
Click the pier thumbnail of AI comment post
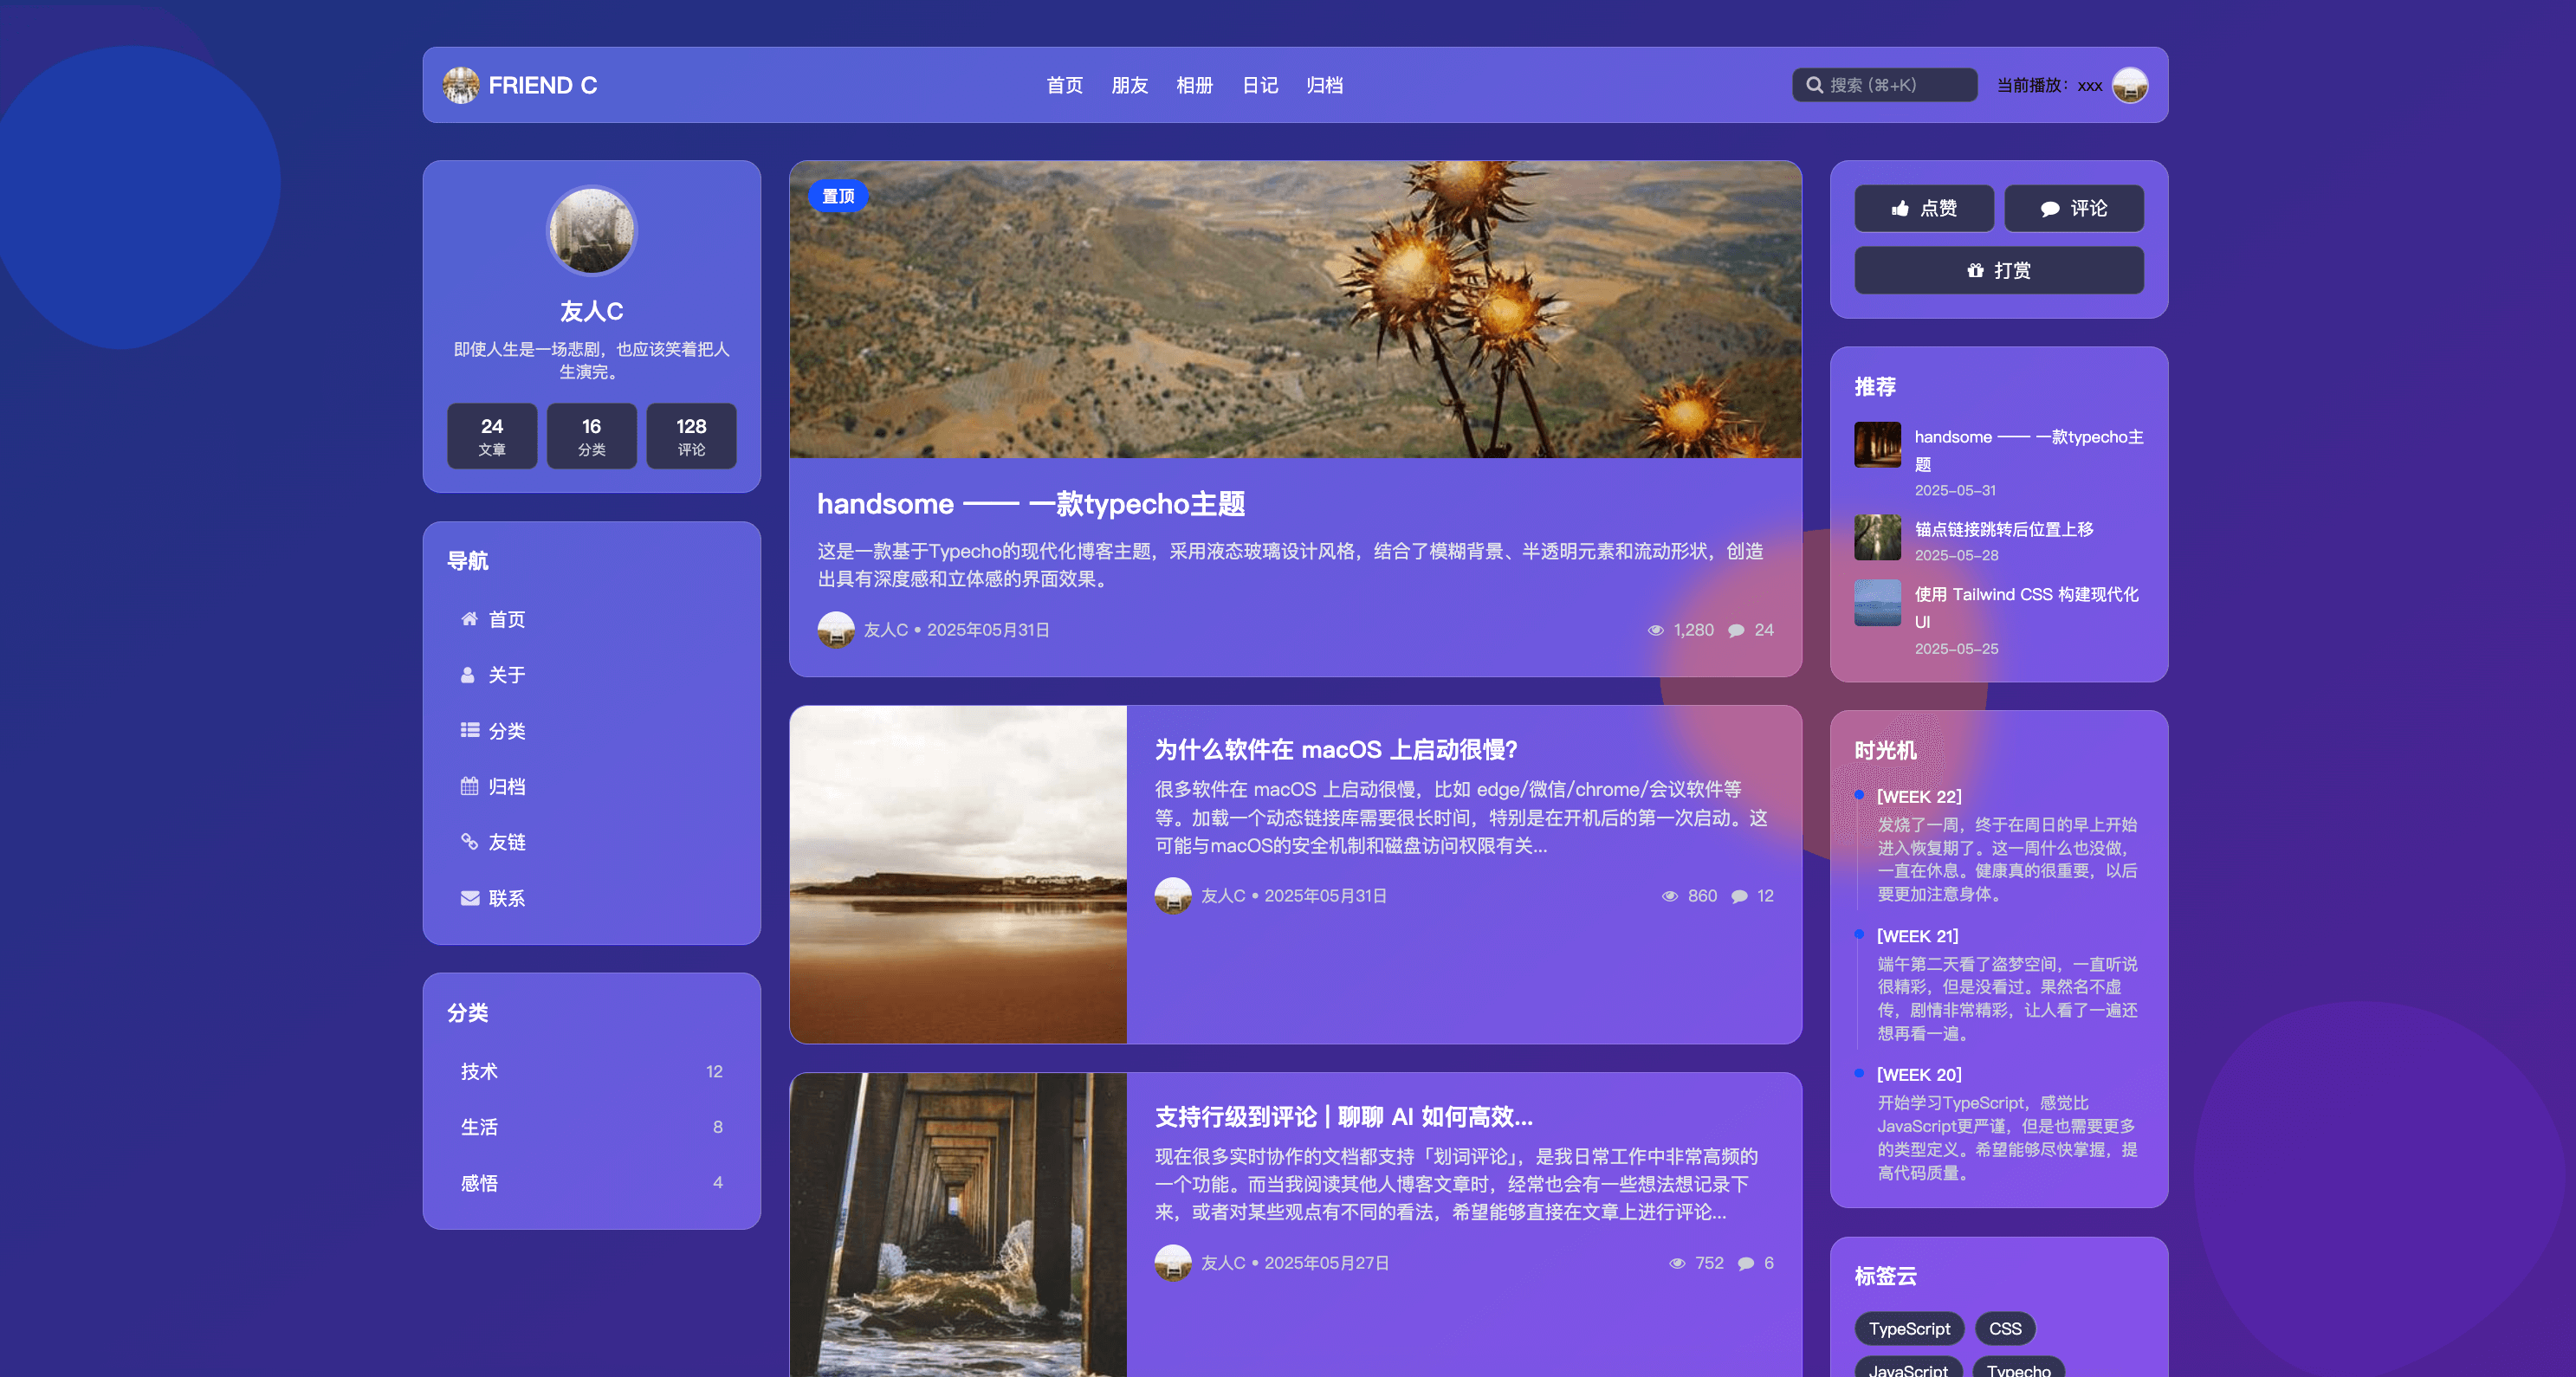point(958,1225)
